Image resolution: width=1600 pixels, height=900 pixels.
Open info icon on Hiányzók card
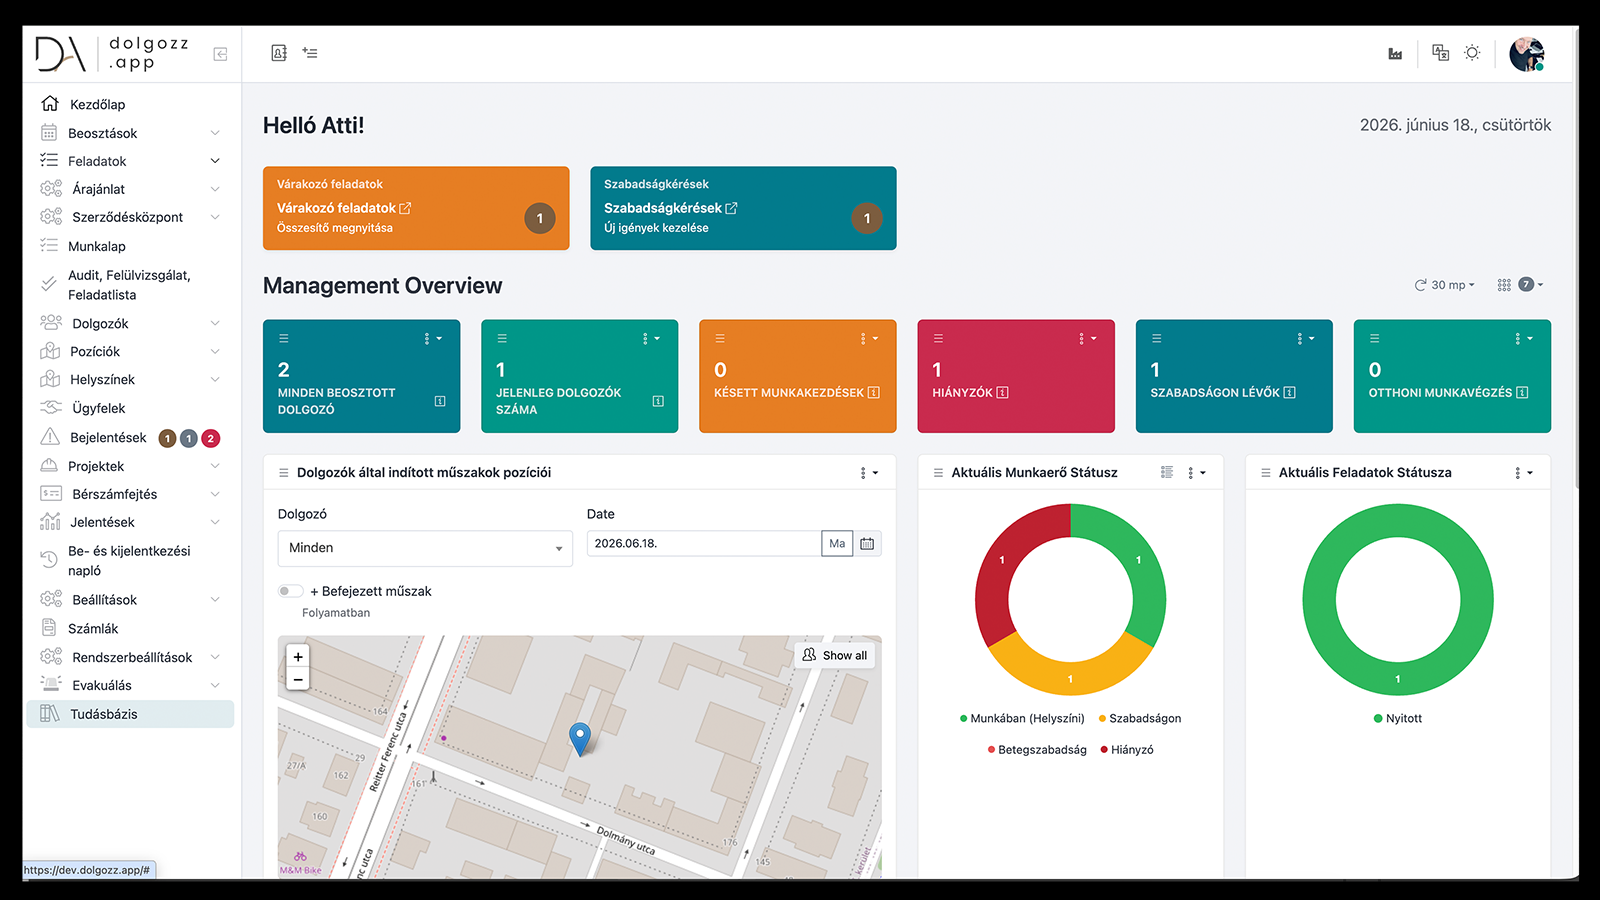point(1003,393)
